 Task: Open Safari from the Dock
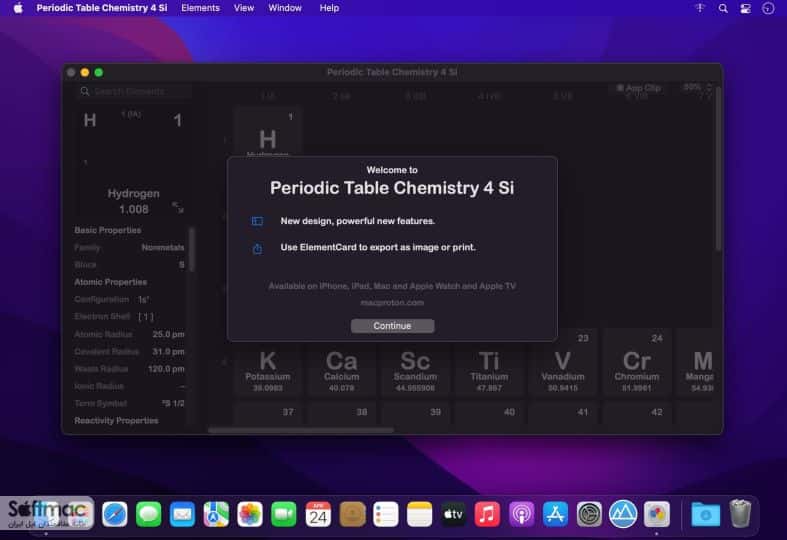coord(114,514)
